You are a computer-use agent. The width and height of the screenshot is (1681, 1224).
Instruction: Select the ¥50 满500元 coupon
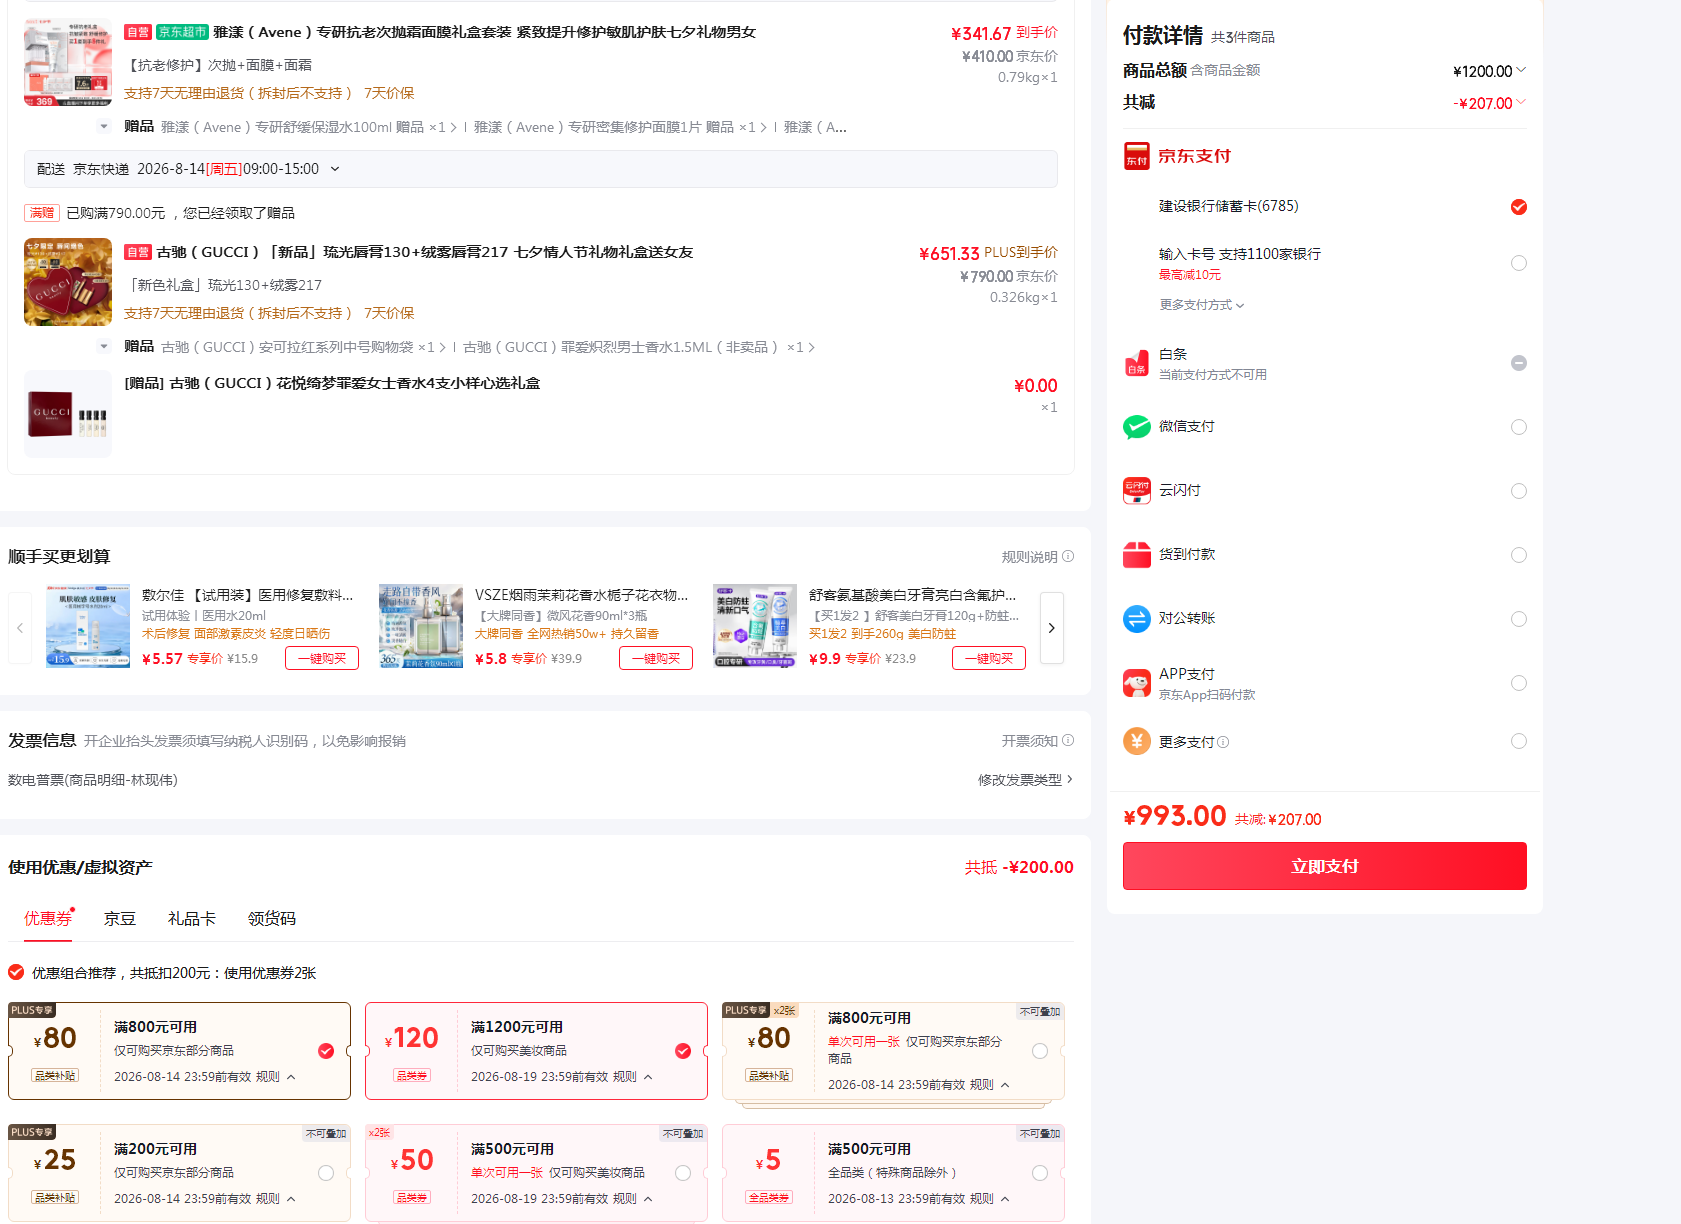(683, 1173)
